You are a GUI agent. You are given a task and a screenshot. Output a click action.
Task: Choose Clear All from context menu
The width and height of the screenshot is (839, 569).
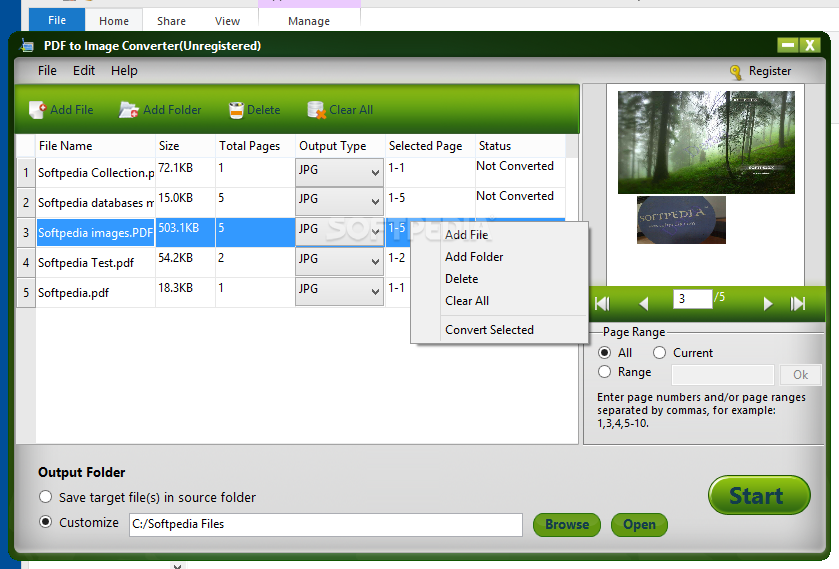point(467,301)
